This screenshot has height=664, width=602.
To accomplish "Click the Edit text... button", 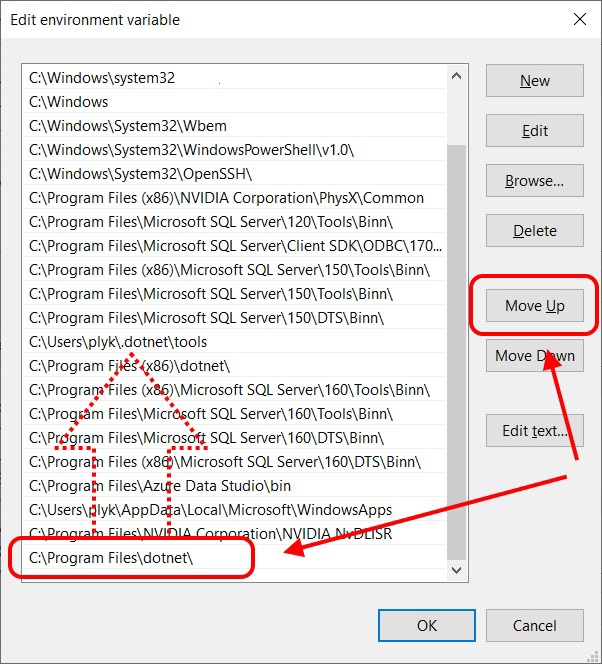I will pyautogui.click(x=535, y=430).
